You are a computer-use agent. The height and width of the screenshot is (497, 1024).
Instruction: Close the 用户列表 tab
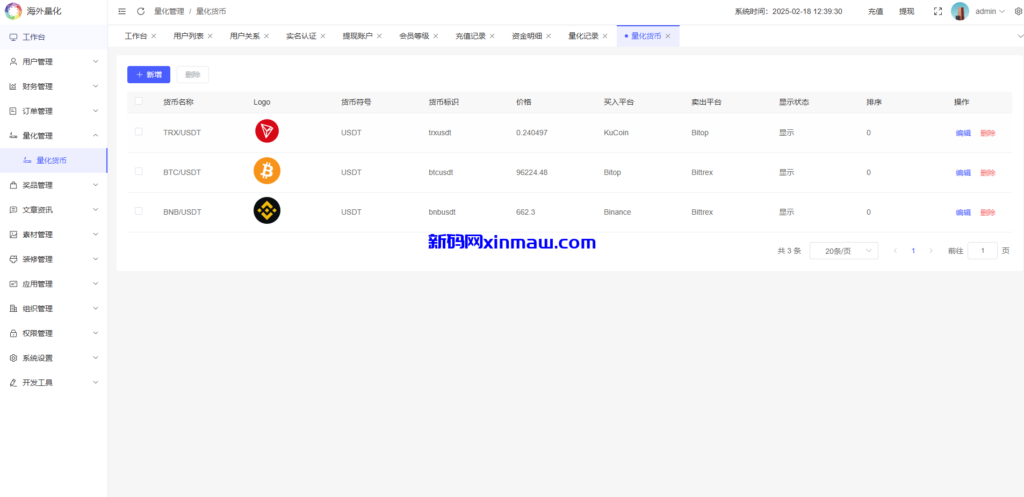point(210,36)
